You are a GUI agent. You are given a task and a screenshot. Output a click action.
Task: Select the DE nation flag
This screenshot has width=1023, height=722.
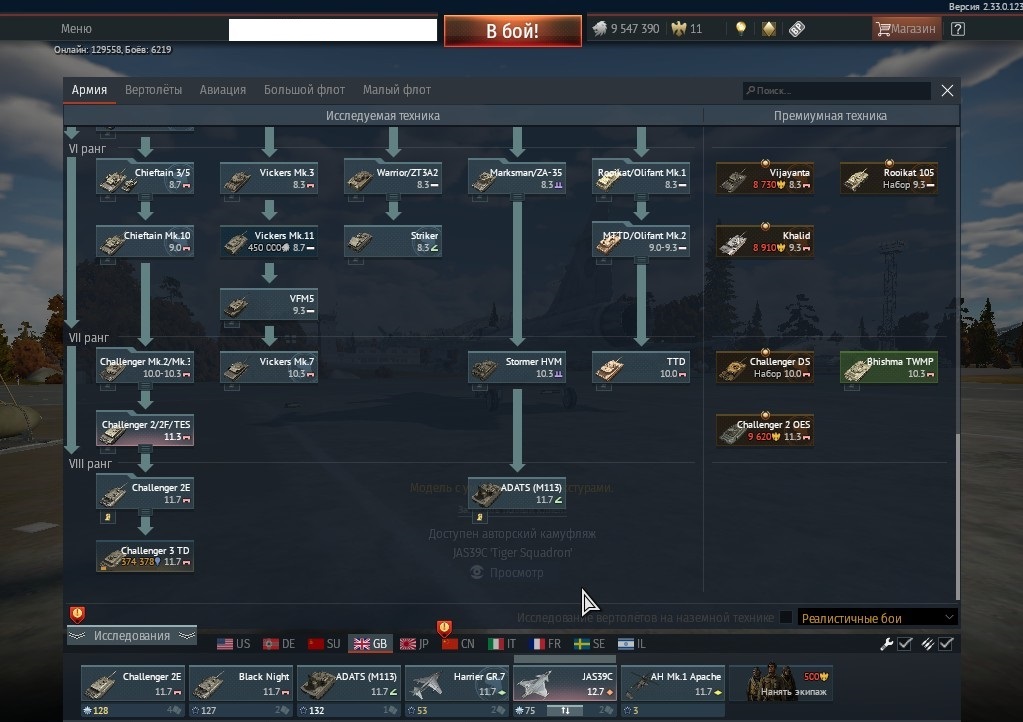(279, 644)
